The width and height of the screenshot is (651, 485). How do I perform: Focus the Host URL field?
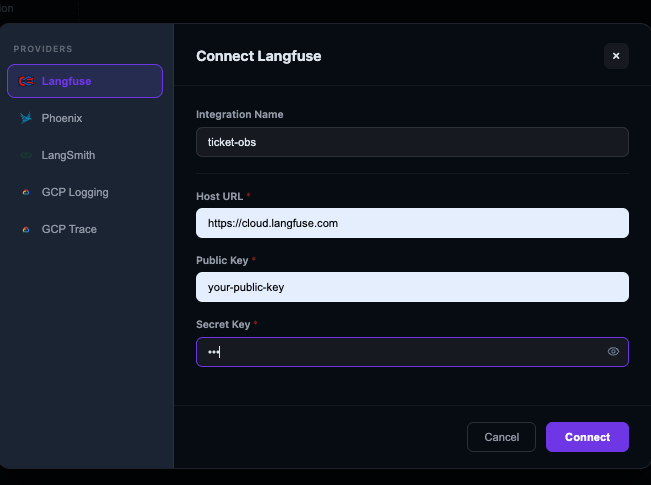tap(412, 223)
